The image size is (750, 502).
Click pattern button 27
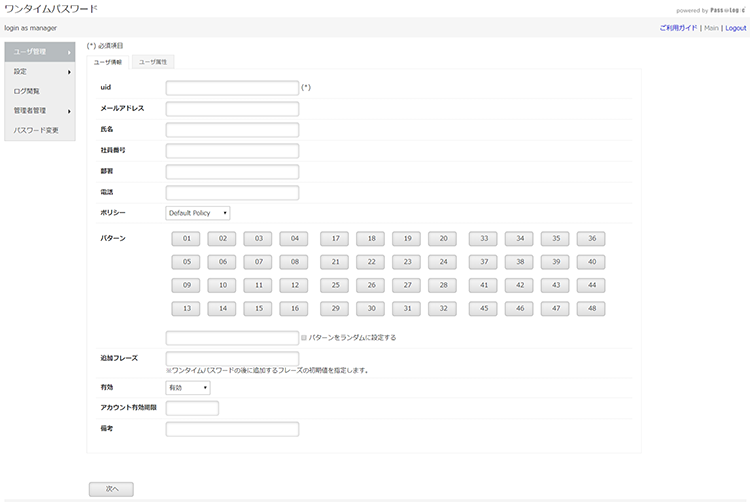[407, 285]
